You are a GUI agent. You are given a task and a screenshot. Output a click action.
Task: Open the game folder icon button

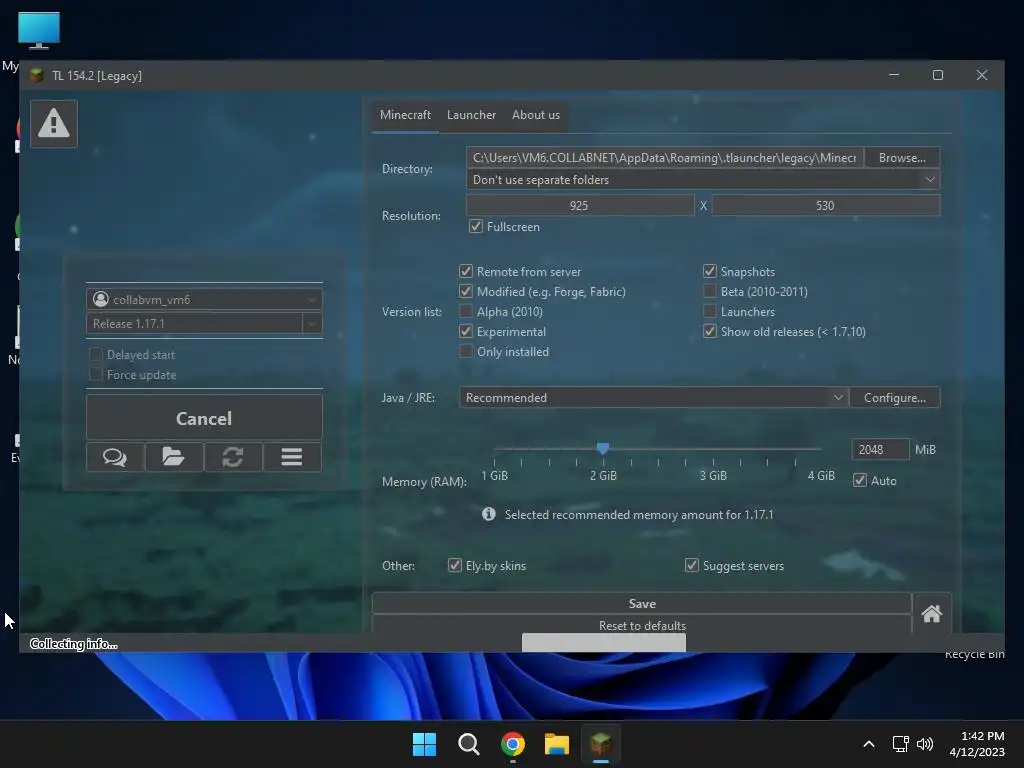pos(174,456)
